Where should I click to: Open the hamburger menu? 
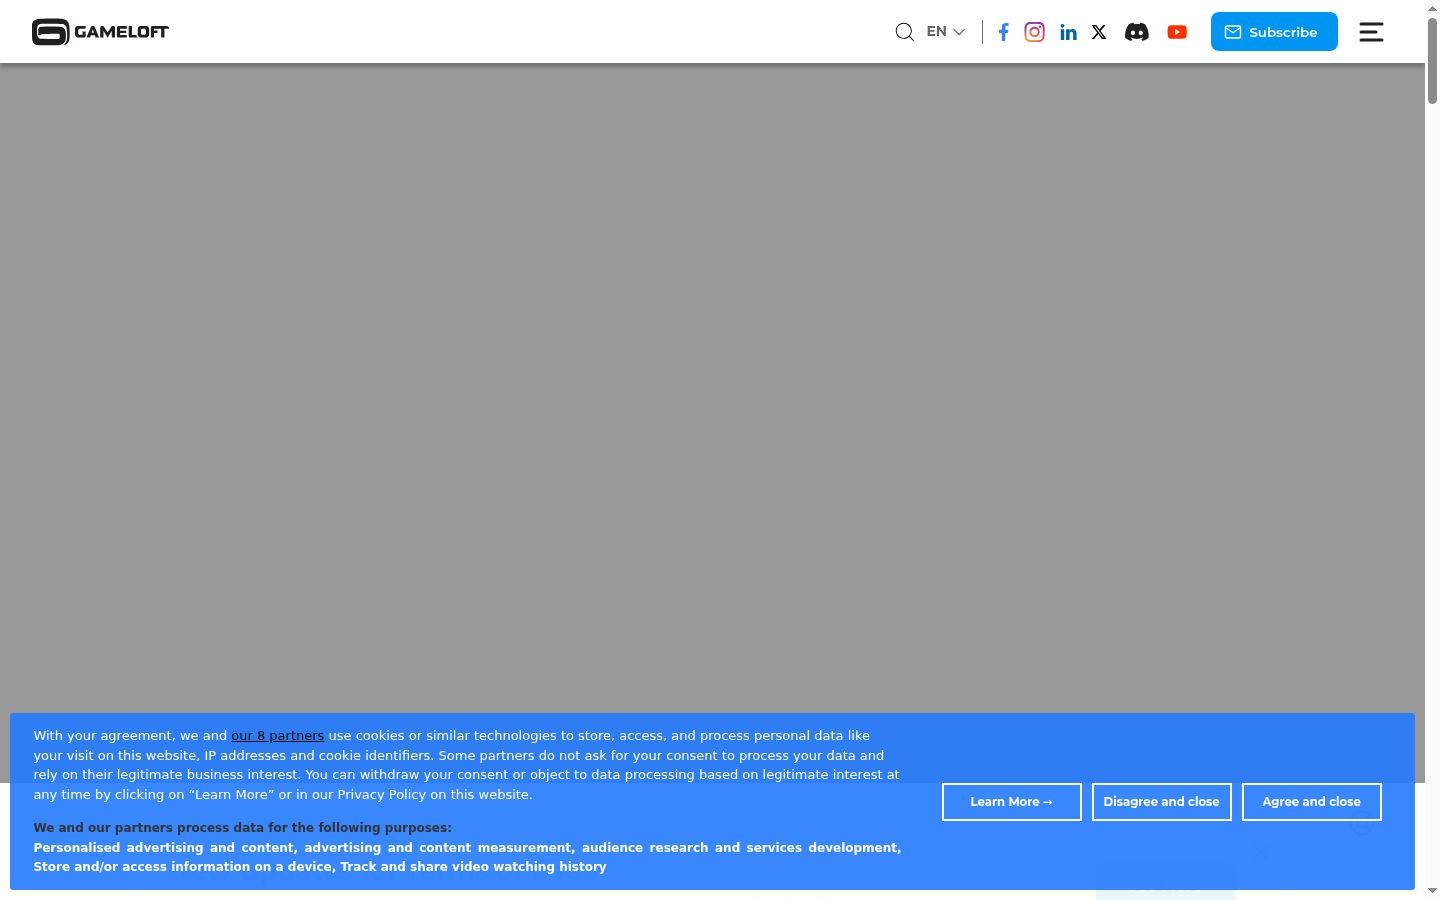(x=1371, y=32)
